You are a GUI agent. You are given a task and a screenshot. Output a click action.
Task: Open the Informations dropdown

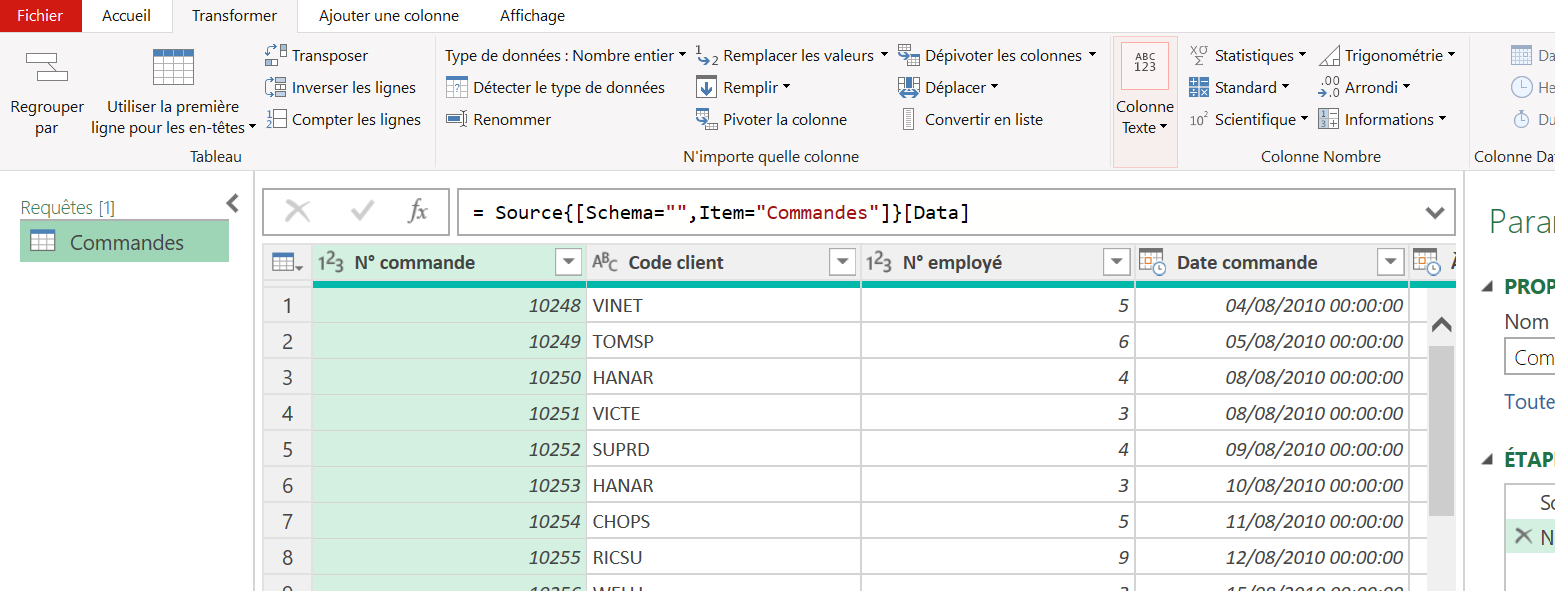[x=1442, y=119]
